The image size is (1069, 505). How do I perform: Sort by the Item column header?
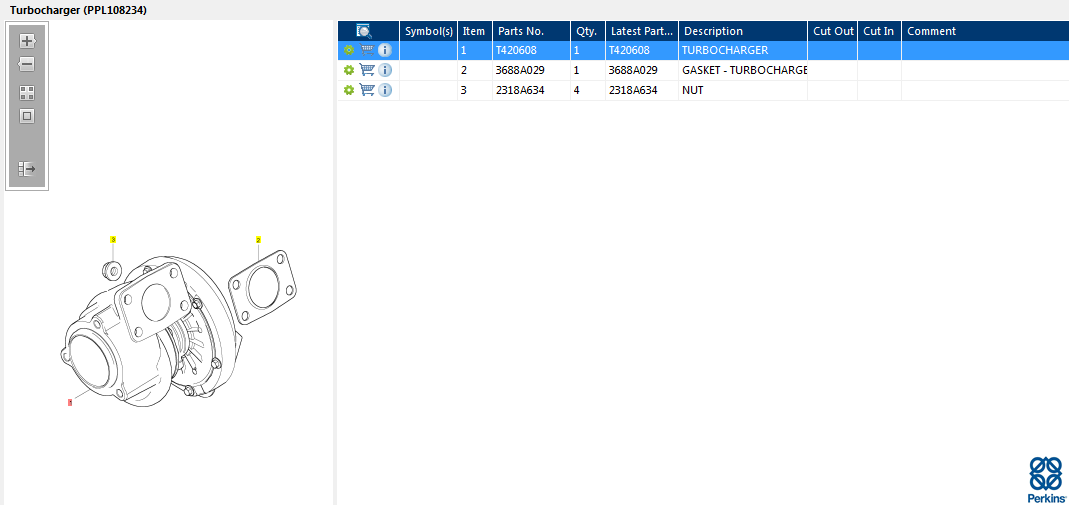[475, 31]
